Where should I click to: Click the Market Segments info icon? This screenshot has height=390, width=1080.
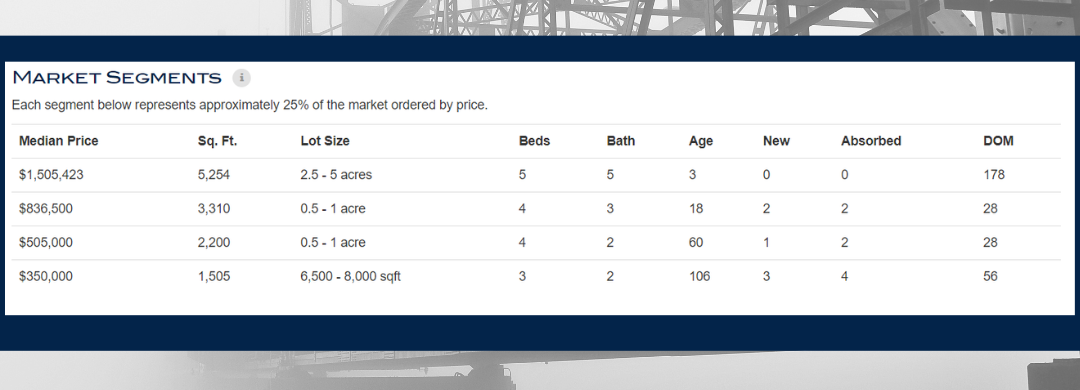pyautogui.click(x=242, y=78)
